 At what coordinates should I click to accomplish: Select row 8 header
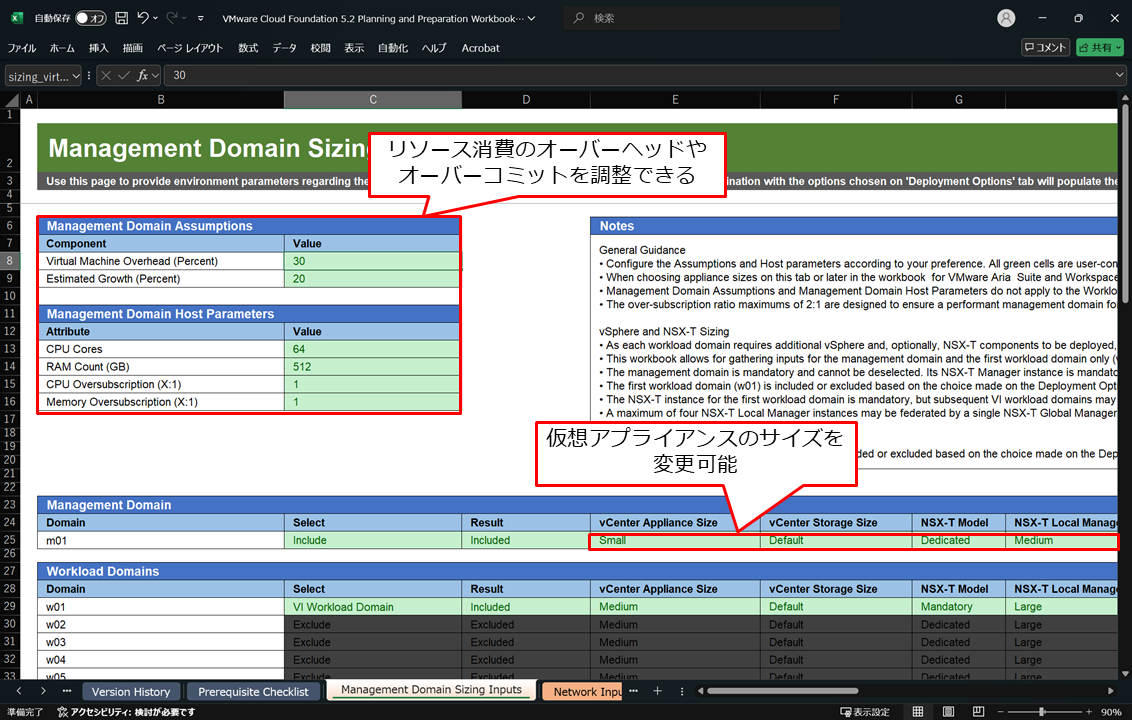click(10, 261)
